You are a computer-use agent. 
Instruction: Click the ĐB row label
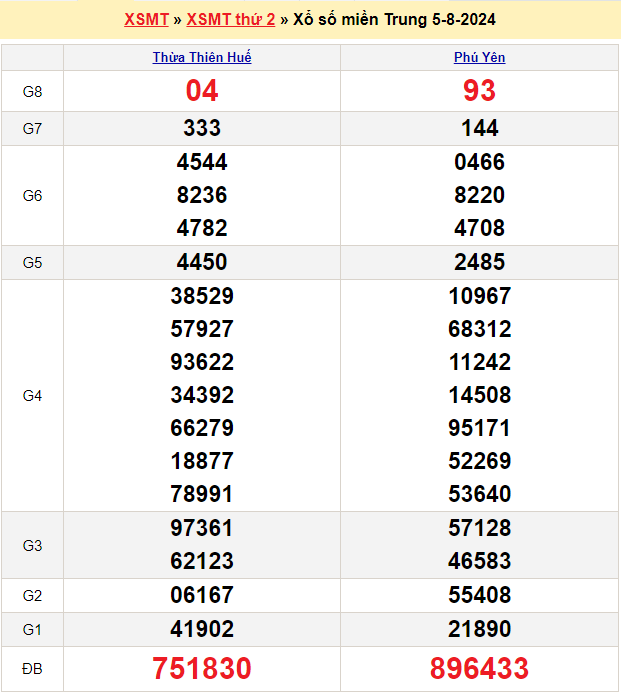[x=32, y=669]
